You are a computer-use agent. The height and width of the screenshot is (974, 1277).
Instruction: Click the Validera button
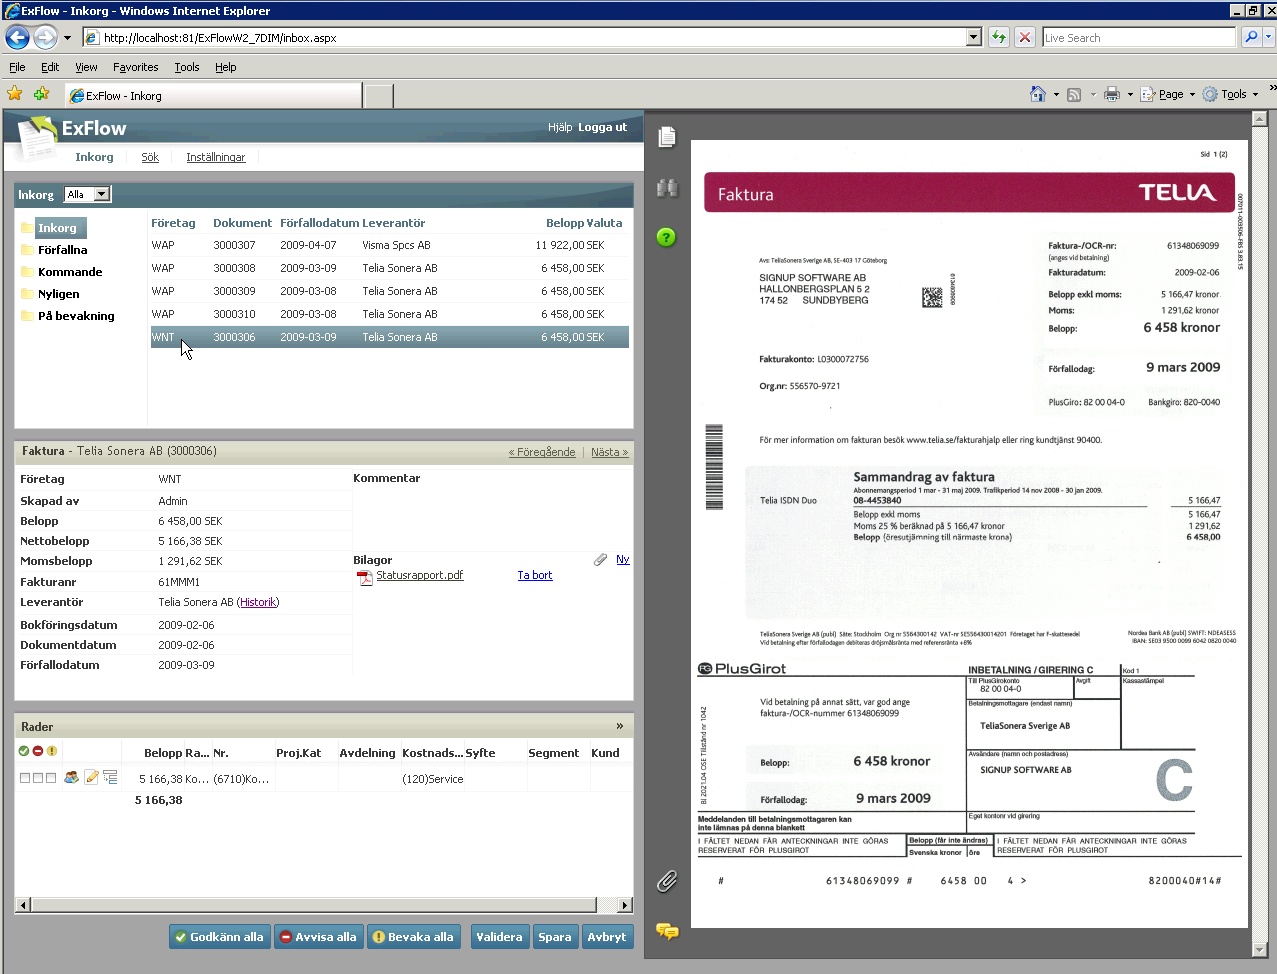click(499, 937)
